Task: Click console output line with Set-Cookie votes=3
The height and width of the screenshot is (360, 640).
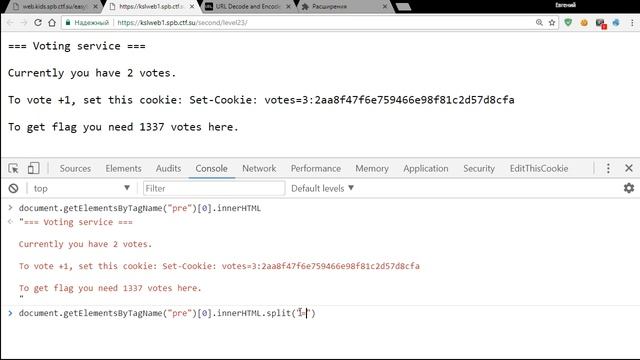Action: tap(219, 266)
